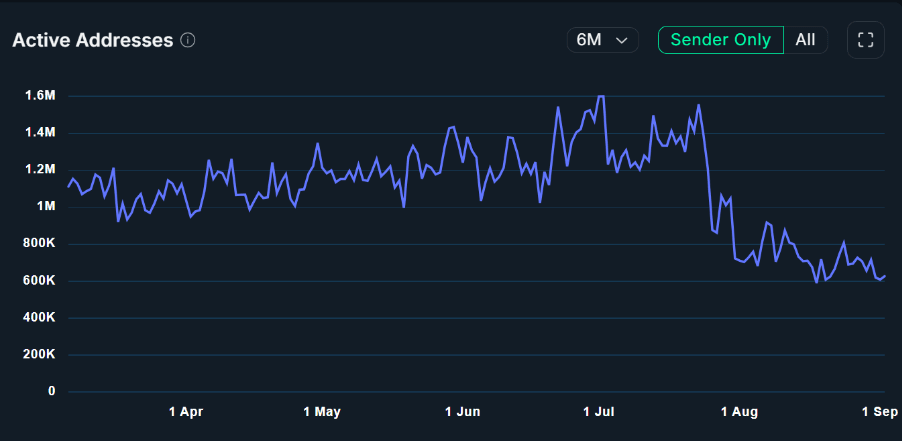The height and width of the screenshot is (441, 902).
Task: Select the 1 Apr date marker
Action: click(x=186, y=412)
